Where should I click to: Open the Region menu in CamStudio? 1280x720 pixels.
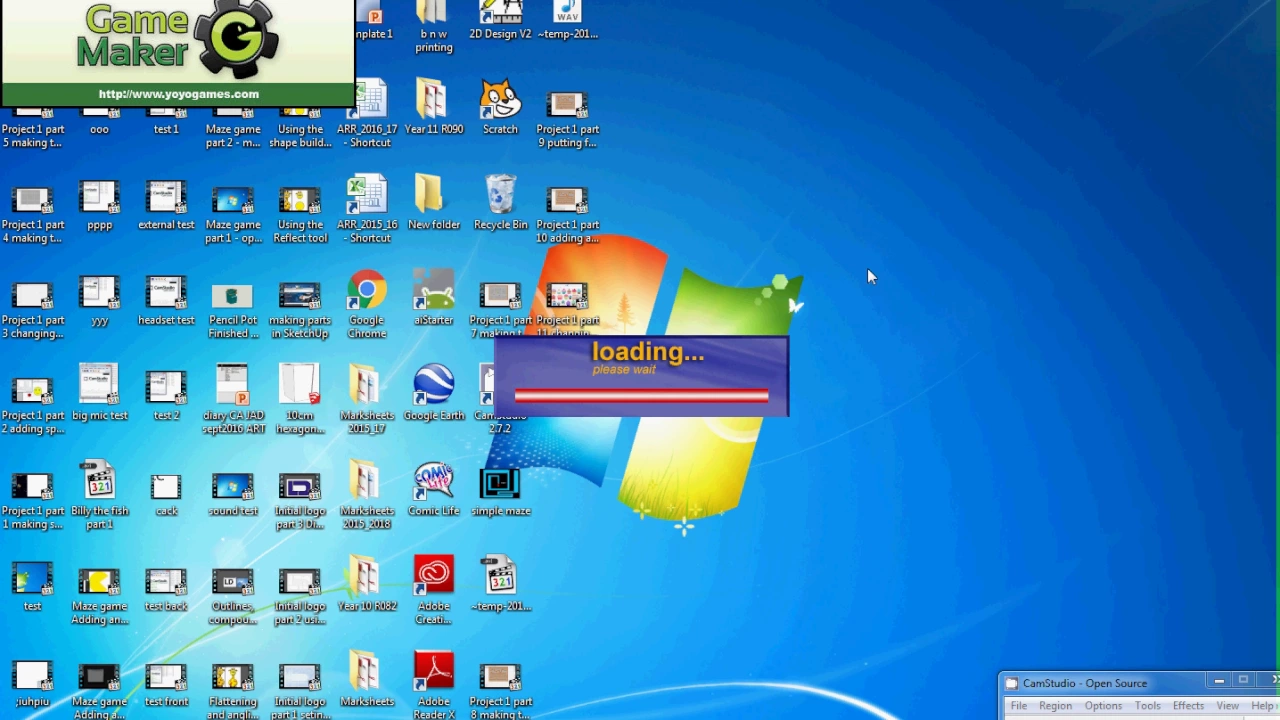pyautogui.click(x=1055, y=706)
